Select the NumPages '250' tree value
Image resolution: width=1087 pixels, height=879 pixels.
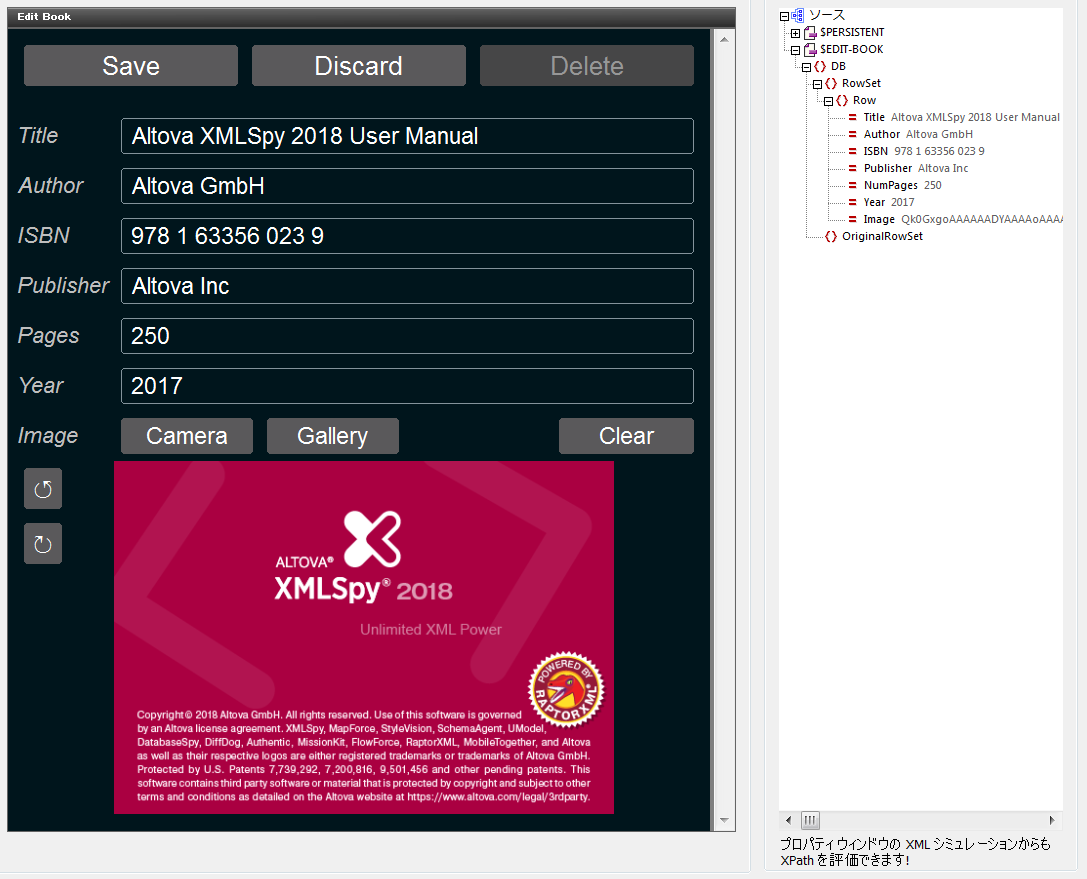point(932,185)
